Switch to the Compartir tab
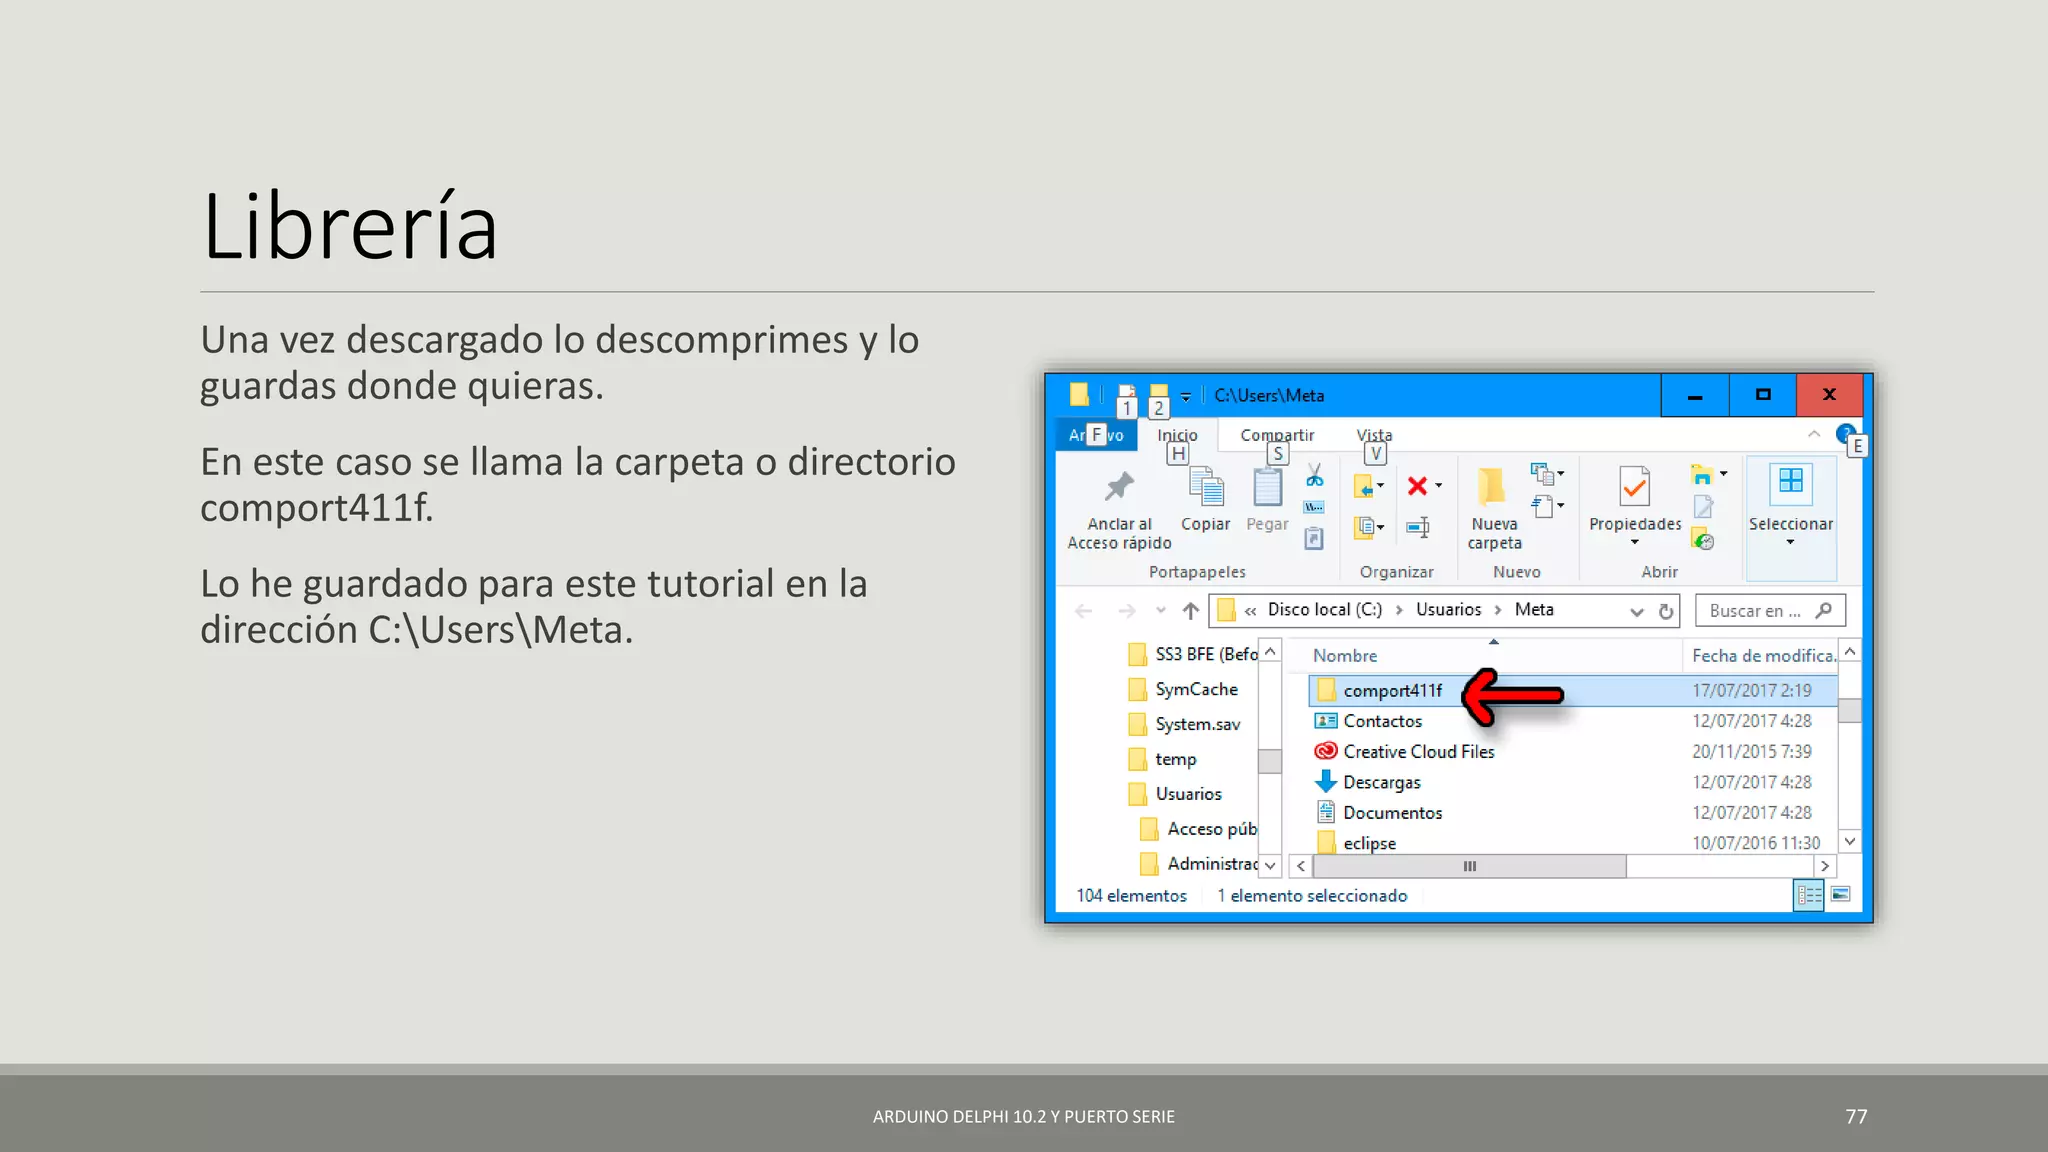2048x1152 pixels. [x=1277, y=435]
